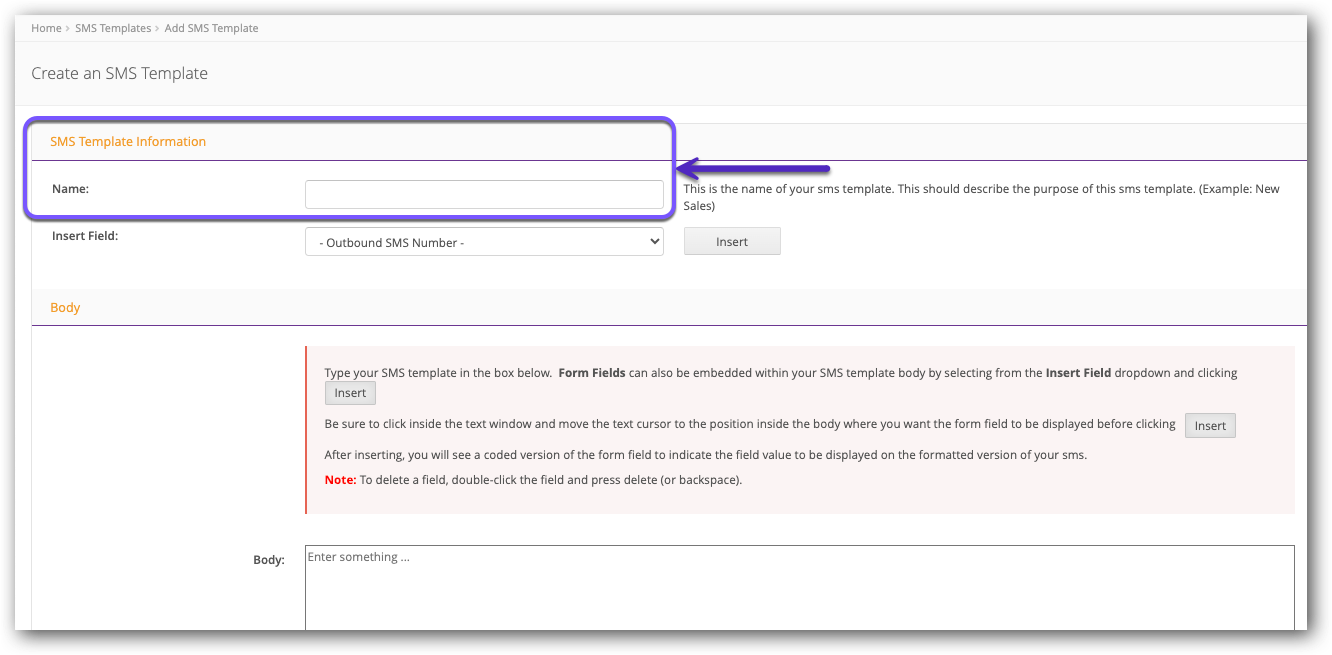Go to SMS Templates breadcrumb
The image size is (1332, 655).
click(x=113, y=28)
